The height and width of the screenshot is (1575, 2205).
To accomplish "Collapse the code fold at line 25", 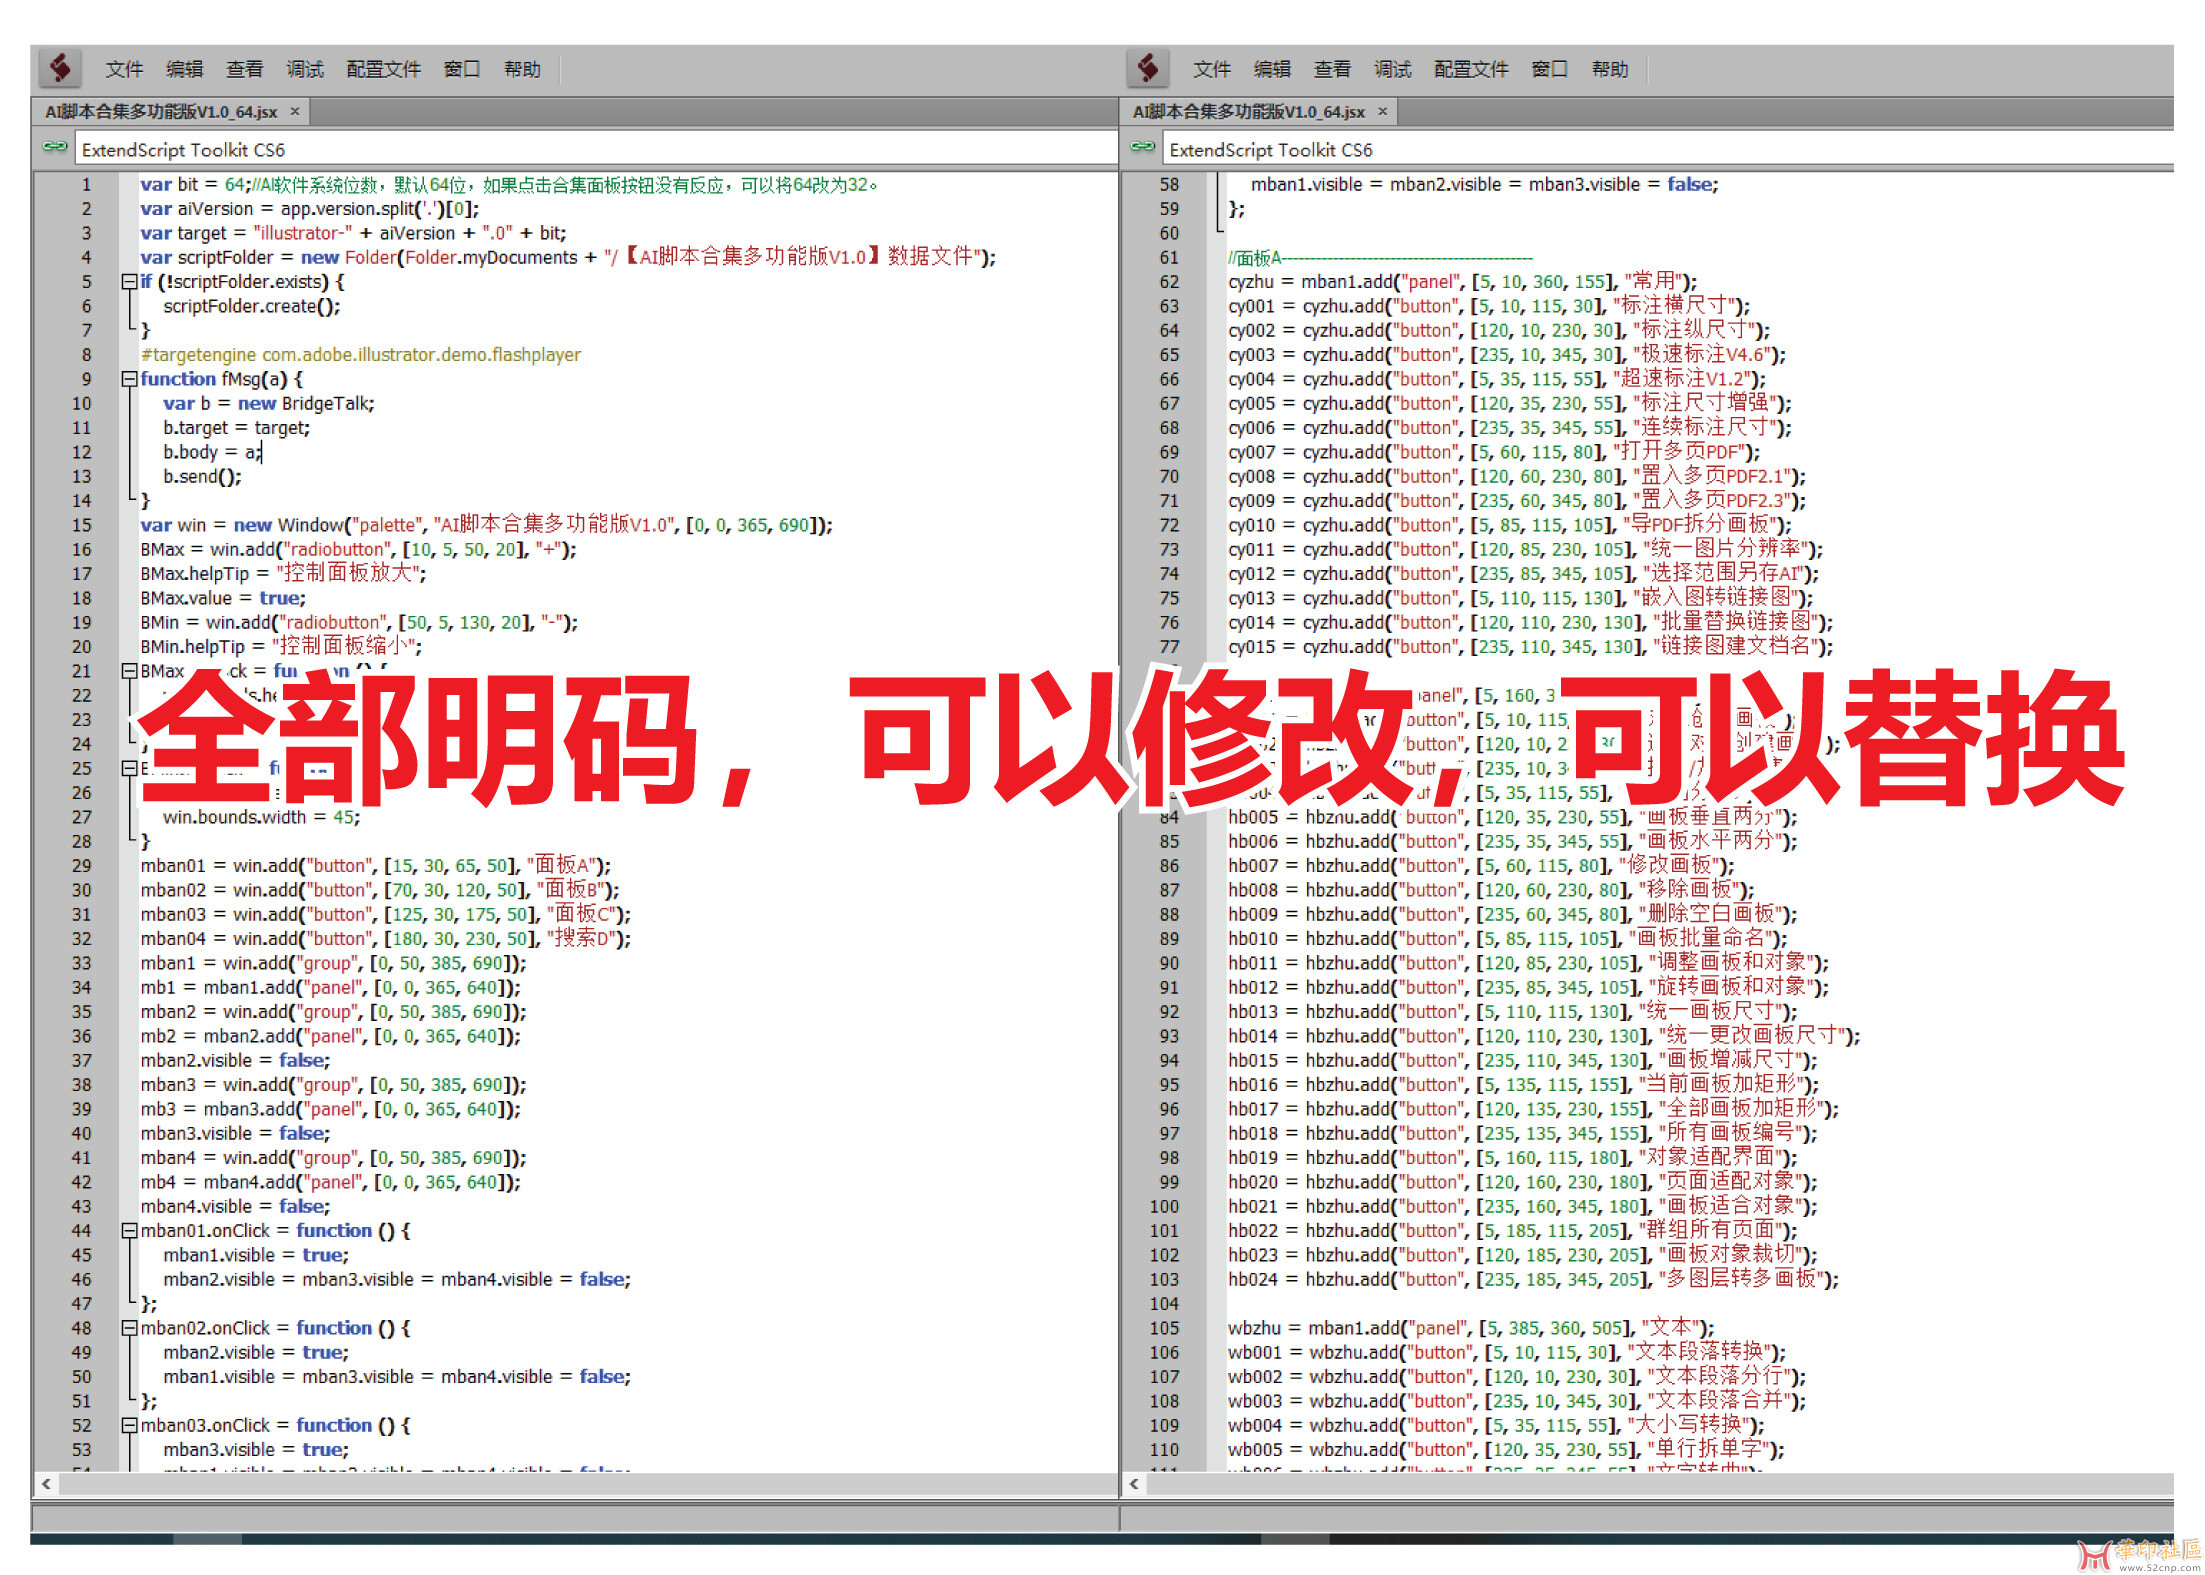I will point(129,768).
